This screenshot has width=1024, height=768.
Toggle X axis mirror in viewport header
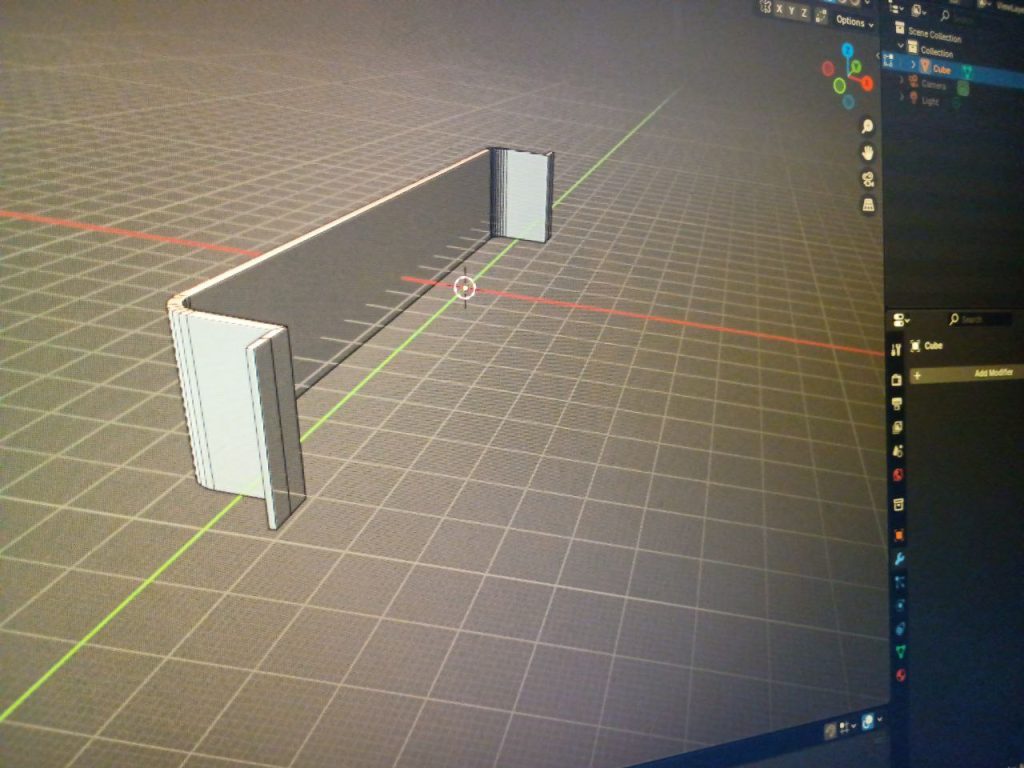pyautogui.click(x=778, y=8)
